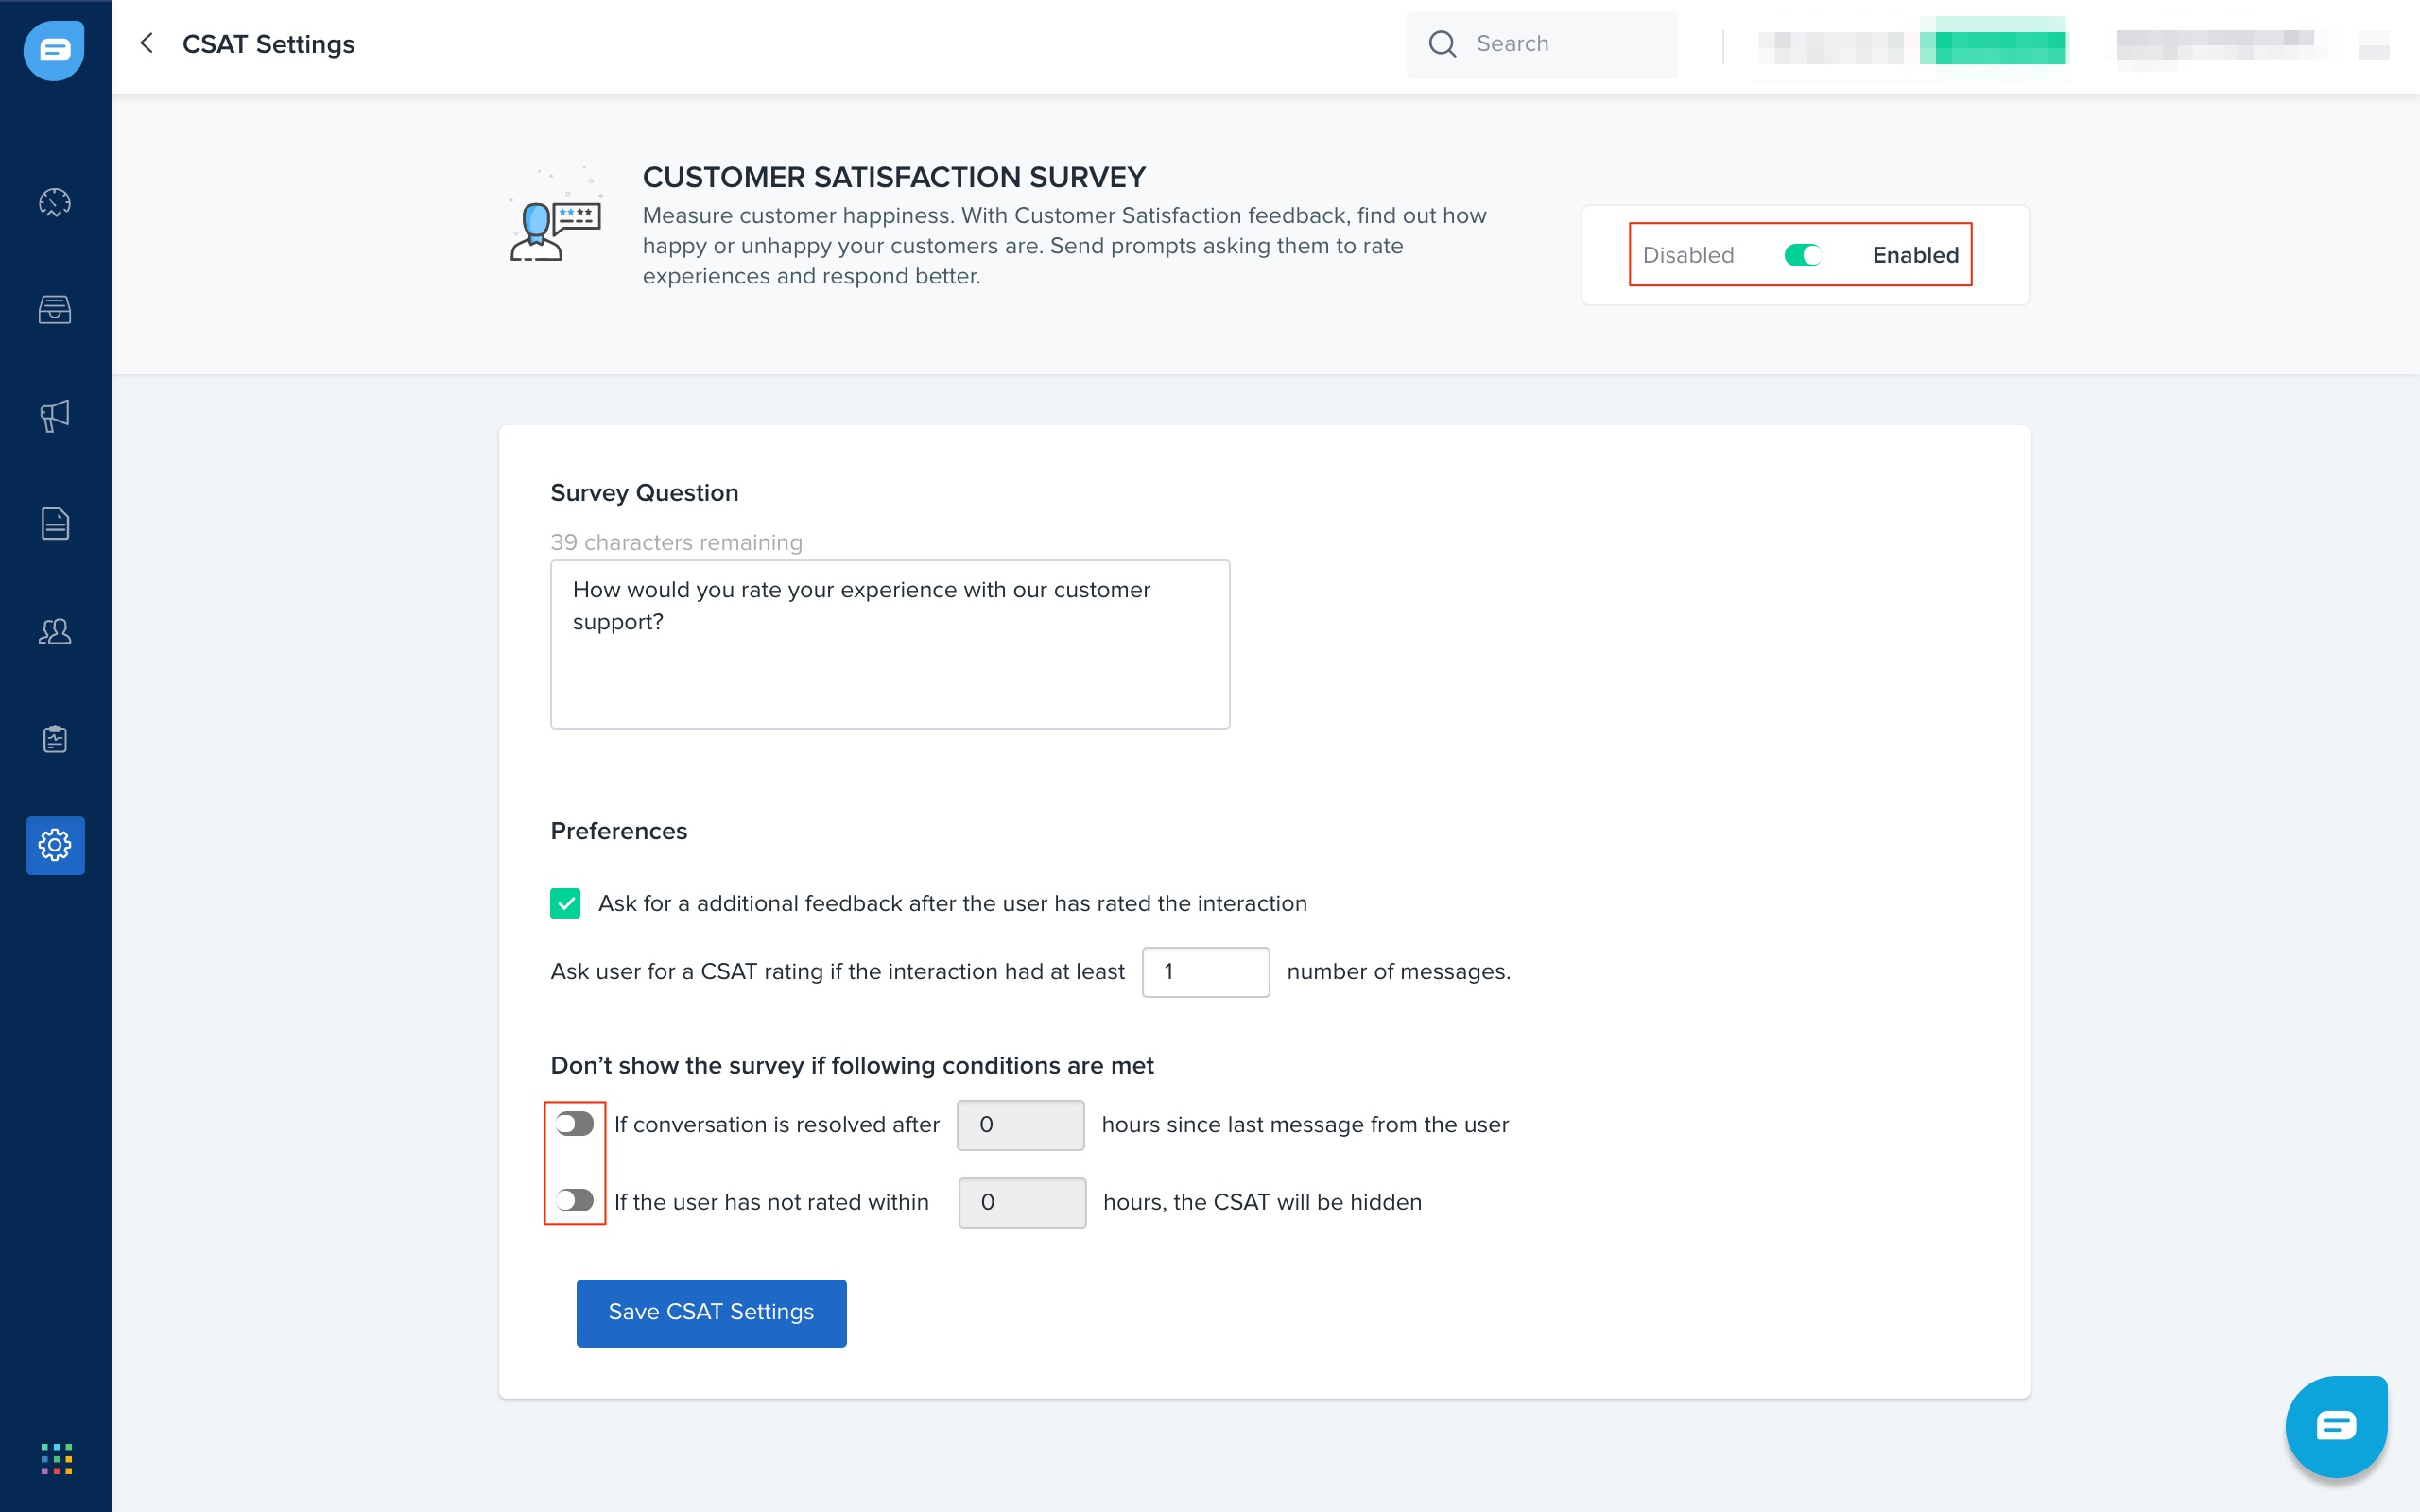Screen dimensions: 2420x1512
Task: Uncheck the additional feedback checkbox
Action: [x=565, y=903]
